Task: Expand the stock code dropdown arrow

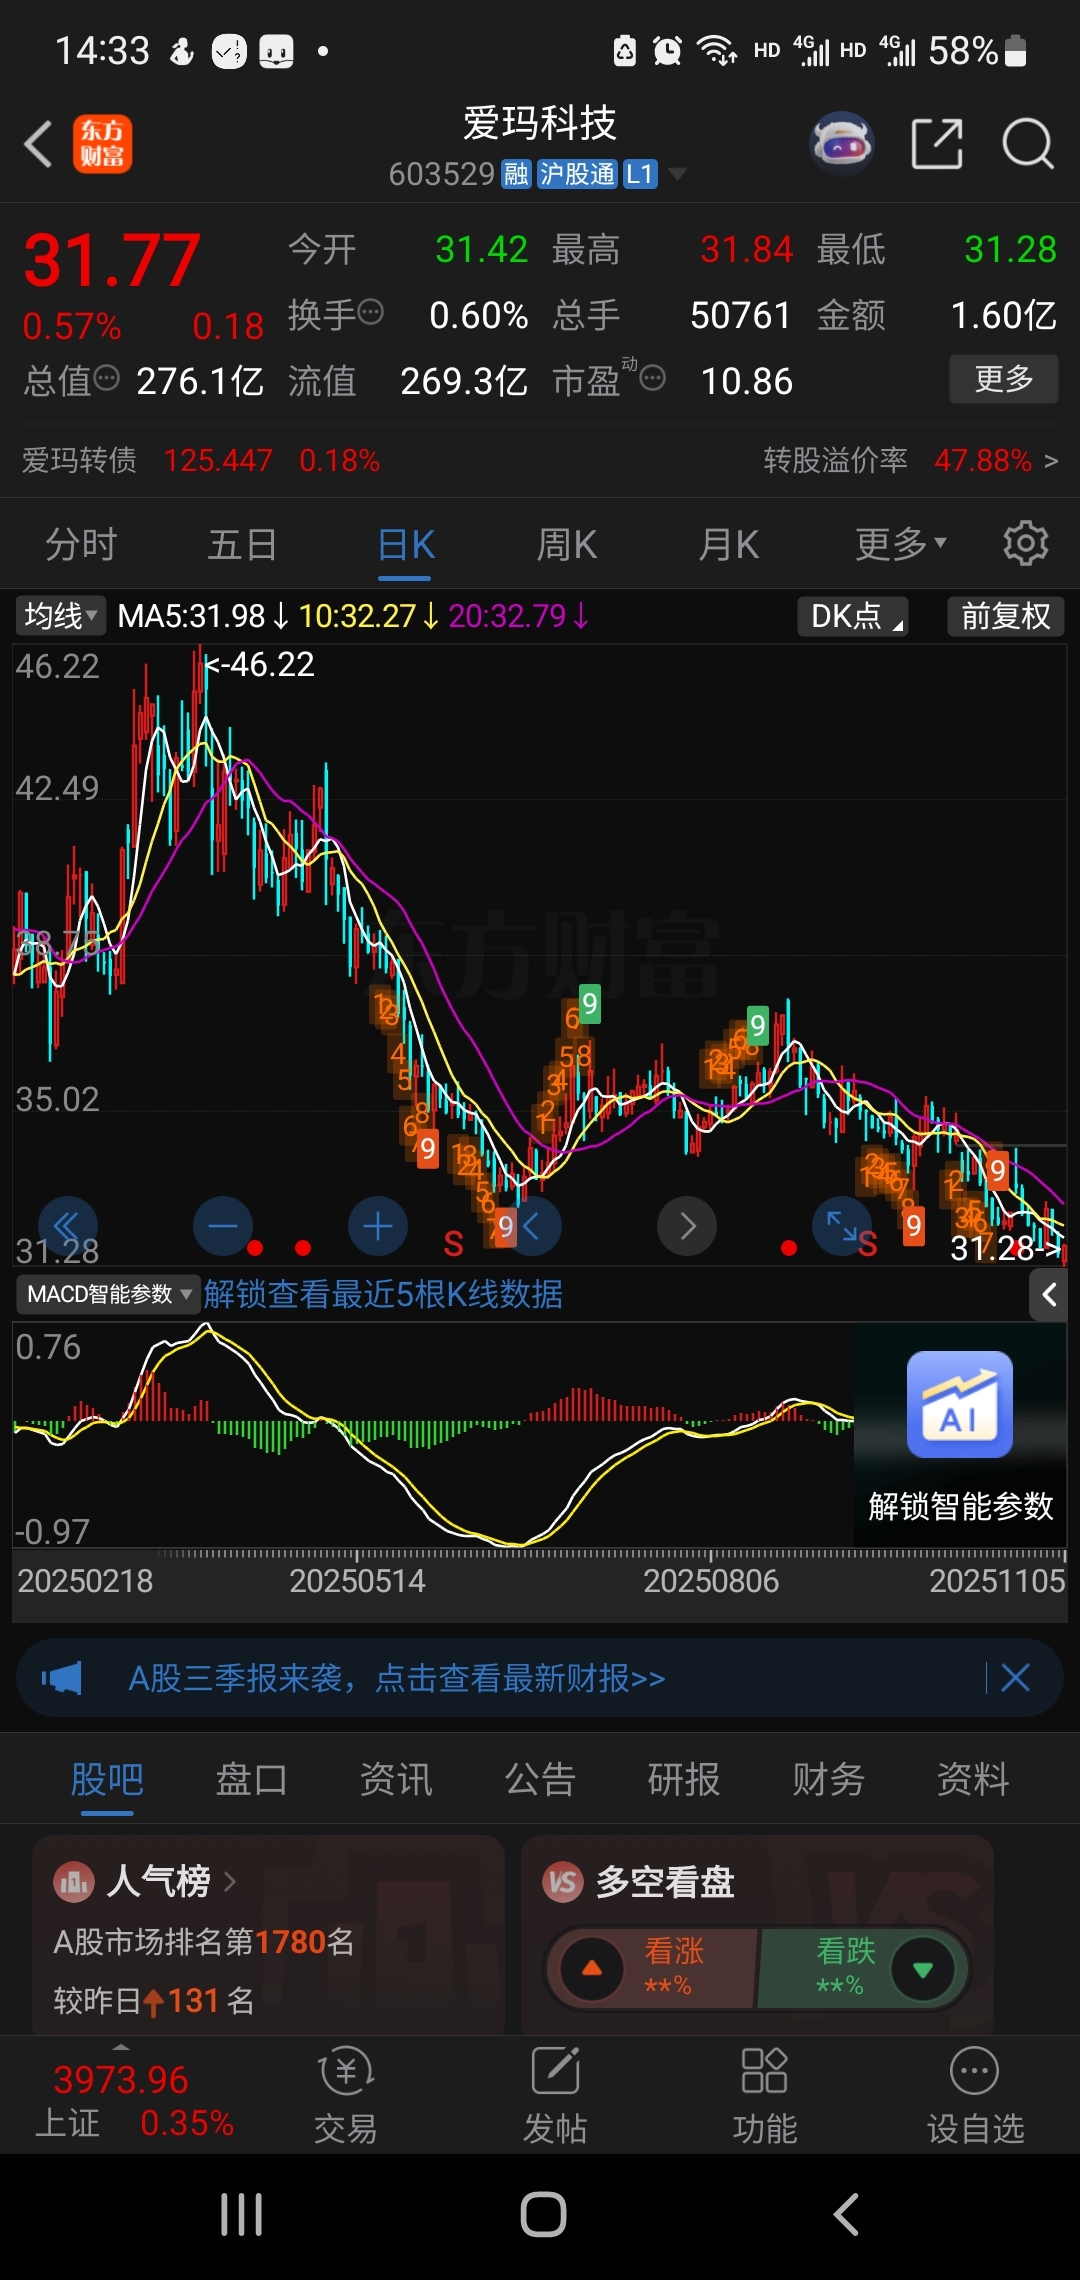Action: [x=677, y=174]
